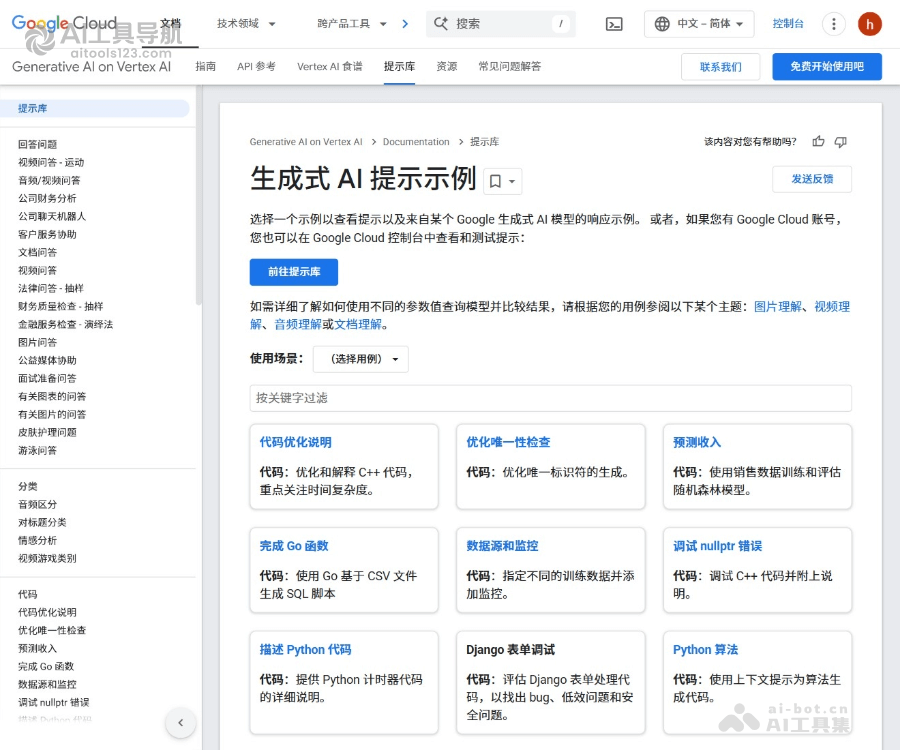The height and width of the screenshot is (750, 900).
Task: Select 视频游戏类别 in sidebar
Action: pyautogui.click(x=47, y=558)
